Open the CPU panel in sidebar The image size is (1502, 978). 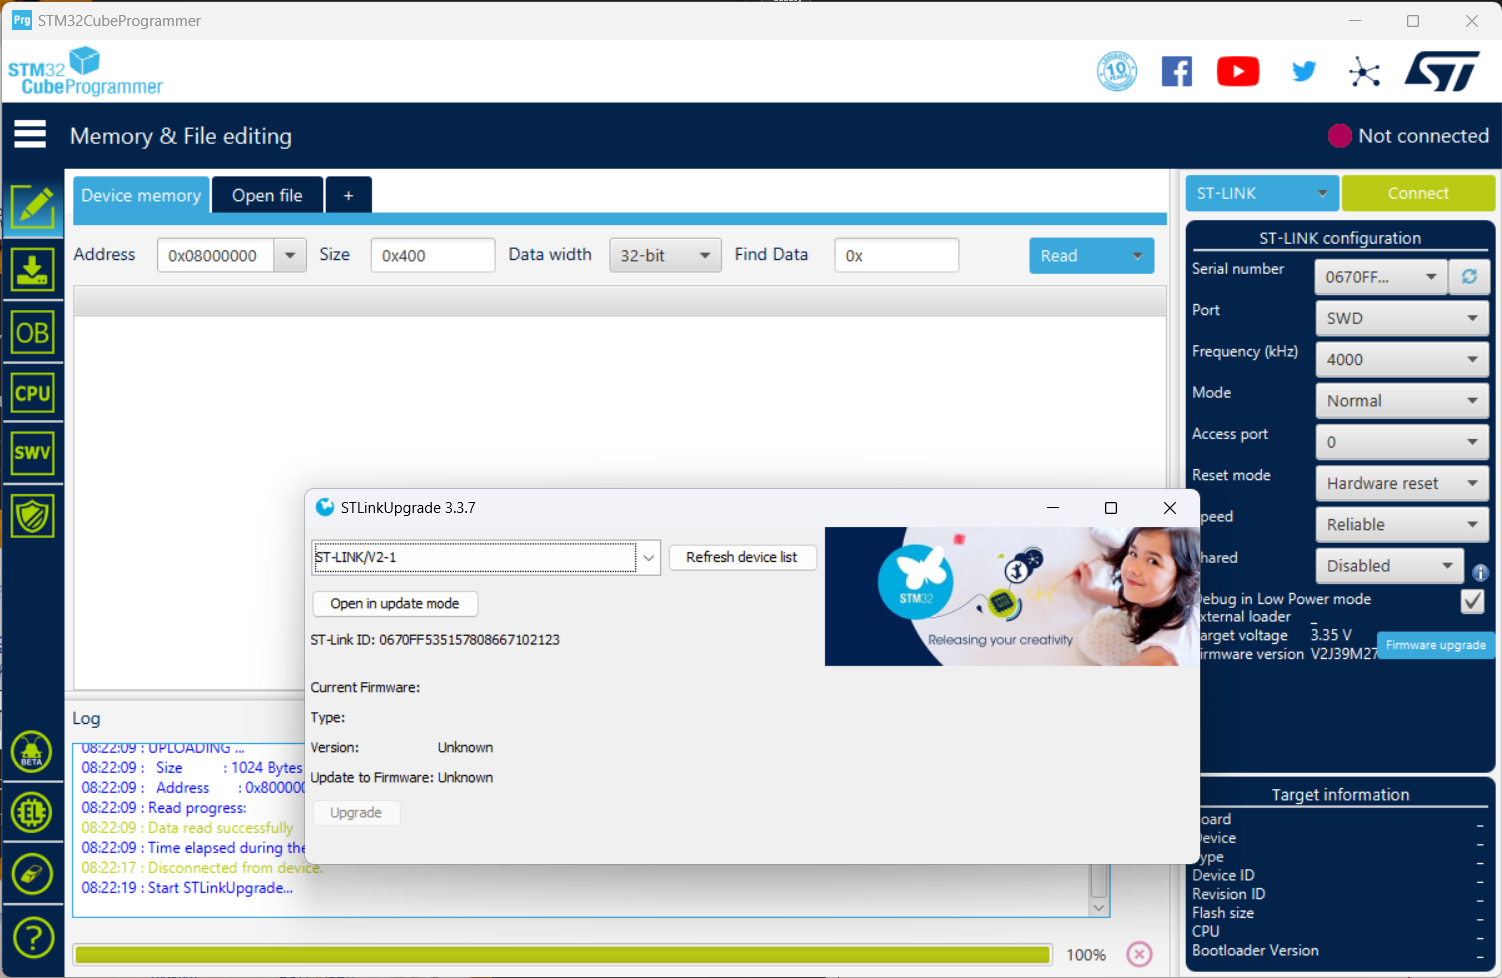point(33,393)
